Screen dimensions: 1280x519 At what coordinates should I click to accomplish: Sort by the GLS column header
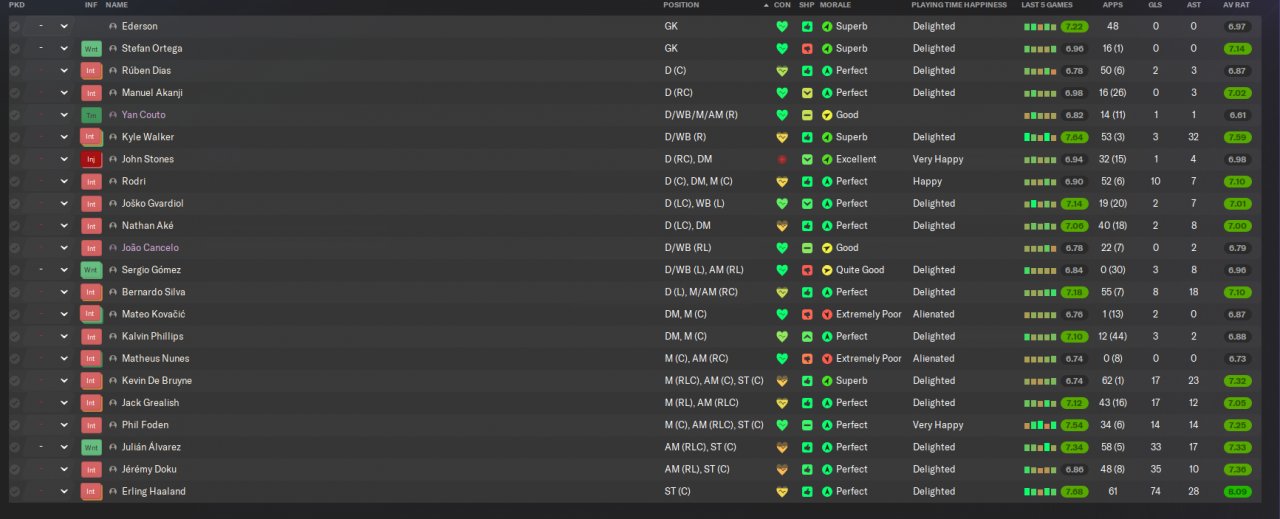coord(1155,5)
